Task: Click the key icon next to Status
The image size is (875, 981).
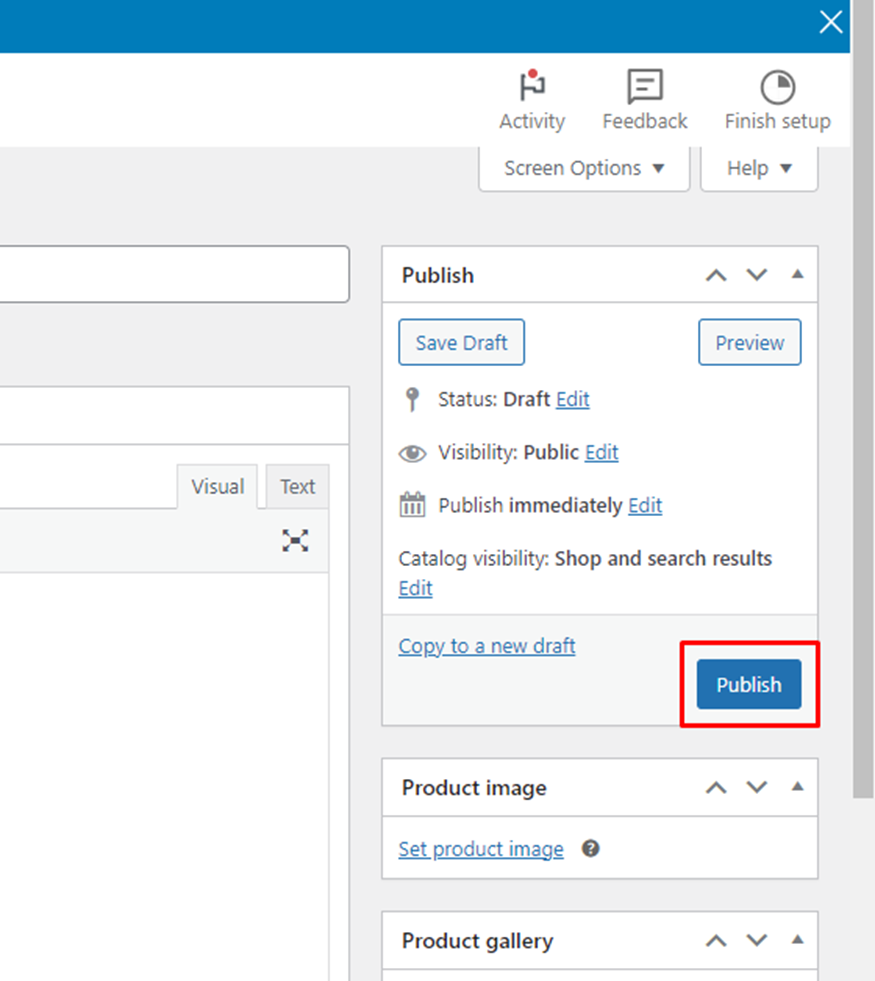Action: point(412,398)
